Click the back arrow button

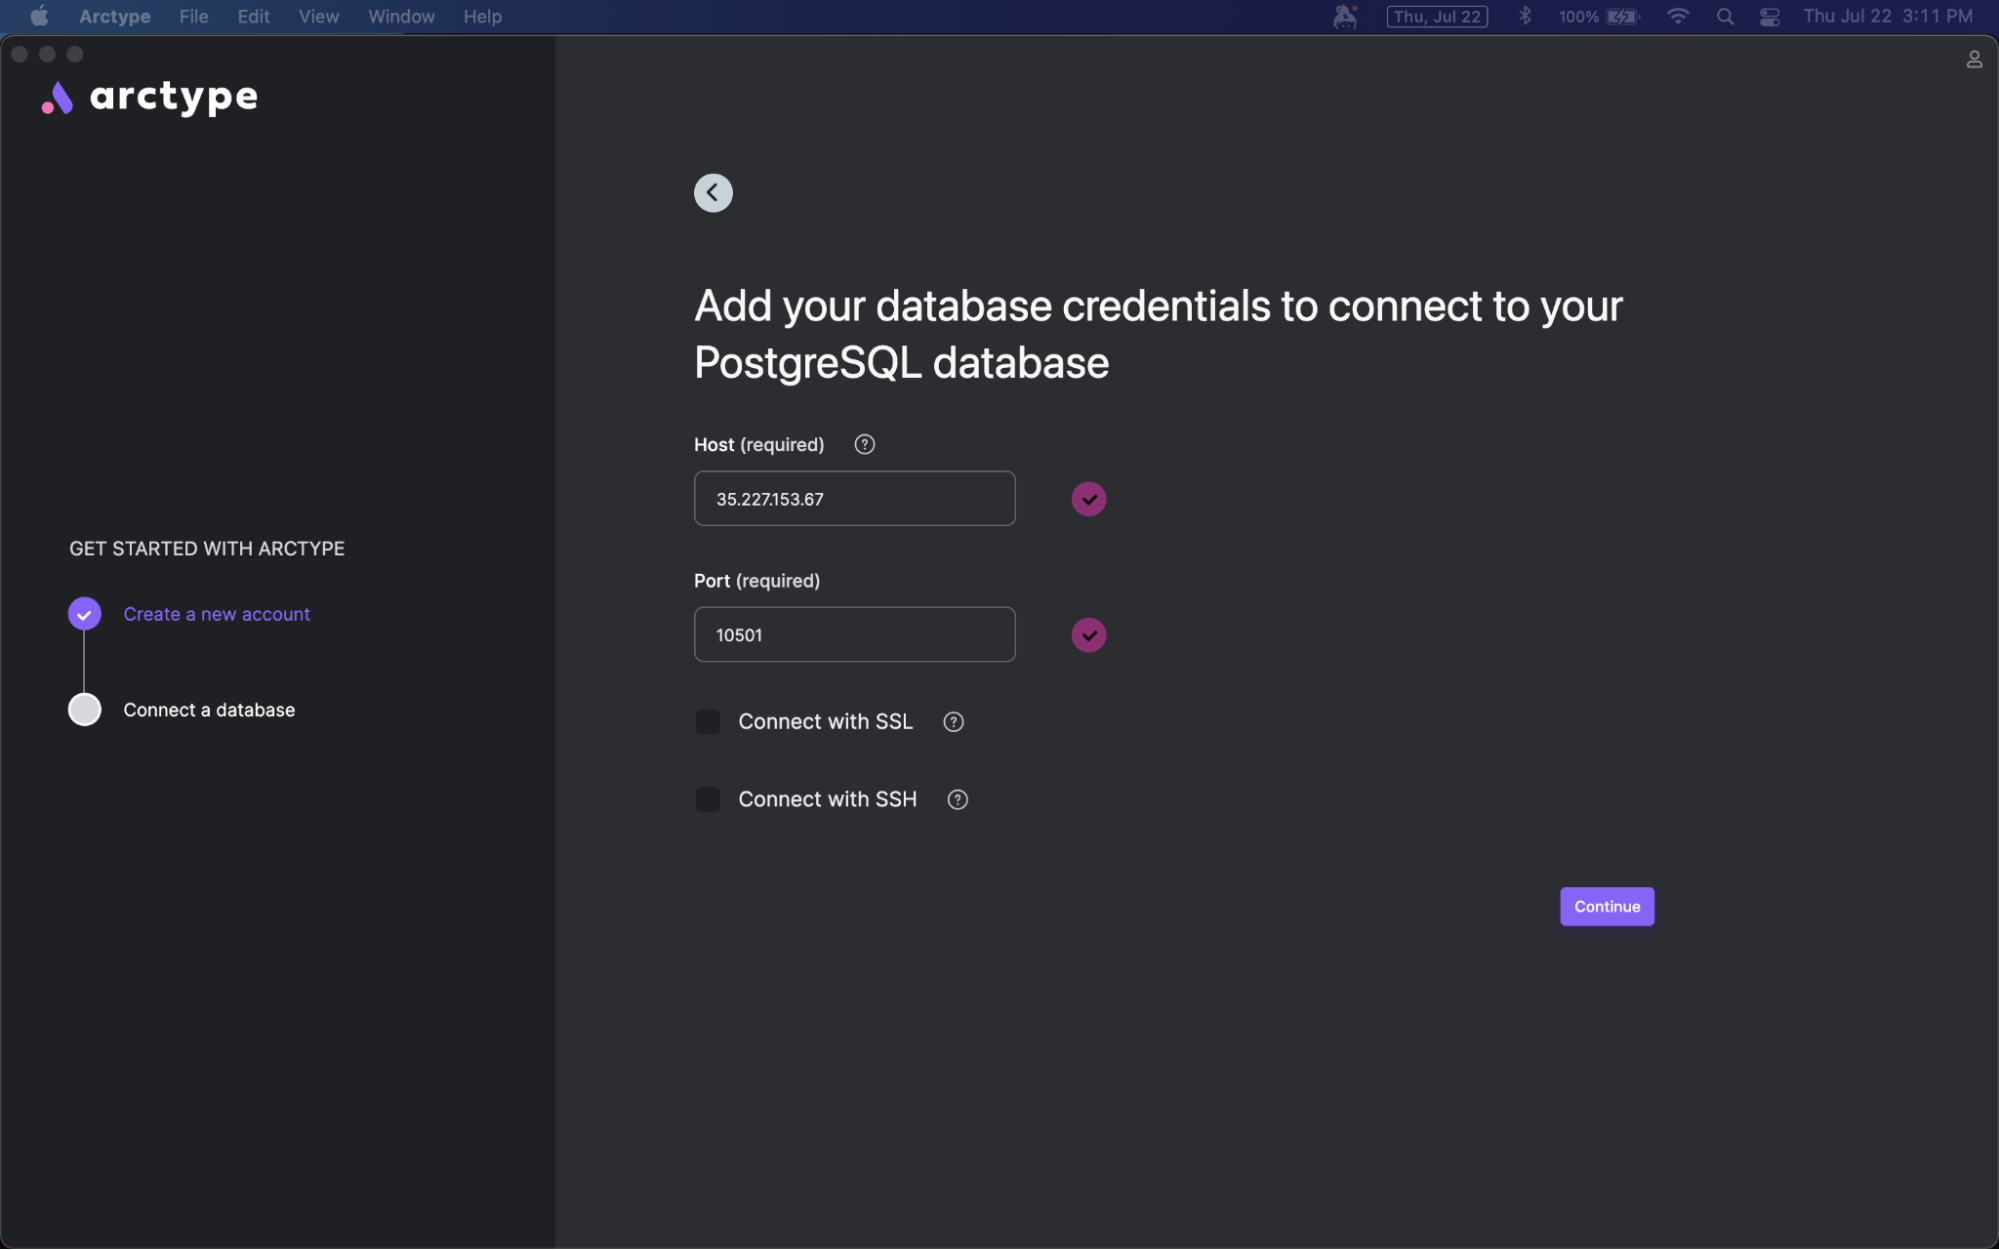click(x=713, y=193)
